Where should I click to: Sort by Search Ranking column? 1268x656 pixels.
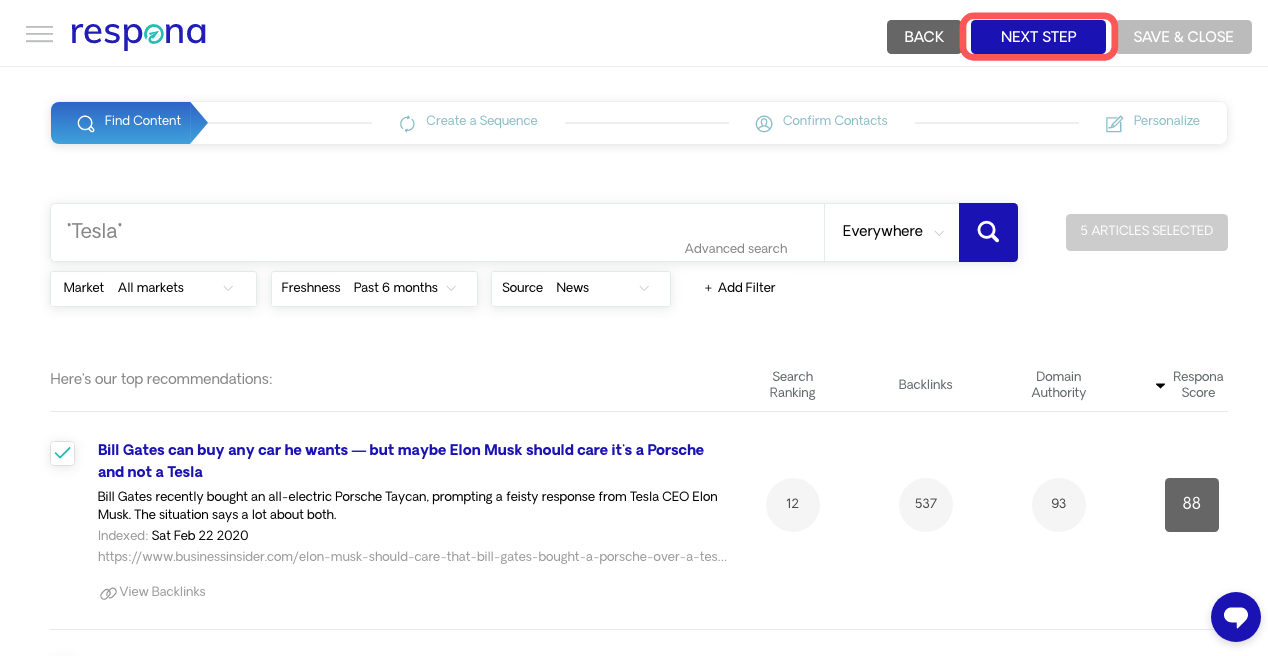[x=792, y=385]
